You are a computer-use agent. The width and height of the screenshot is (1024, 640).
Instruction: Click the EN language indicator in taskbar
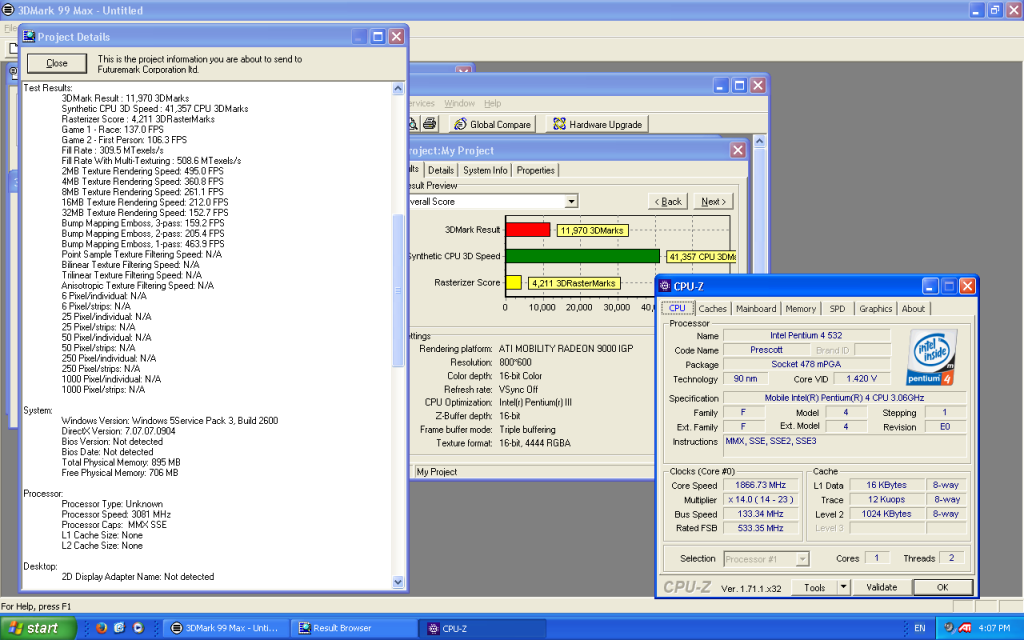[x=920, y=628]
